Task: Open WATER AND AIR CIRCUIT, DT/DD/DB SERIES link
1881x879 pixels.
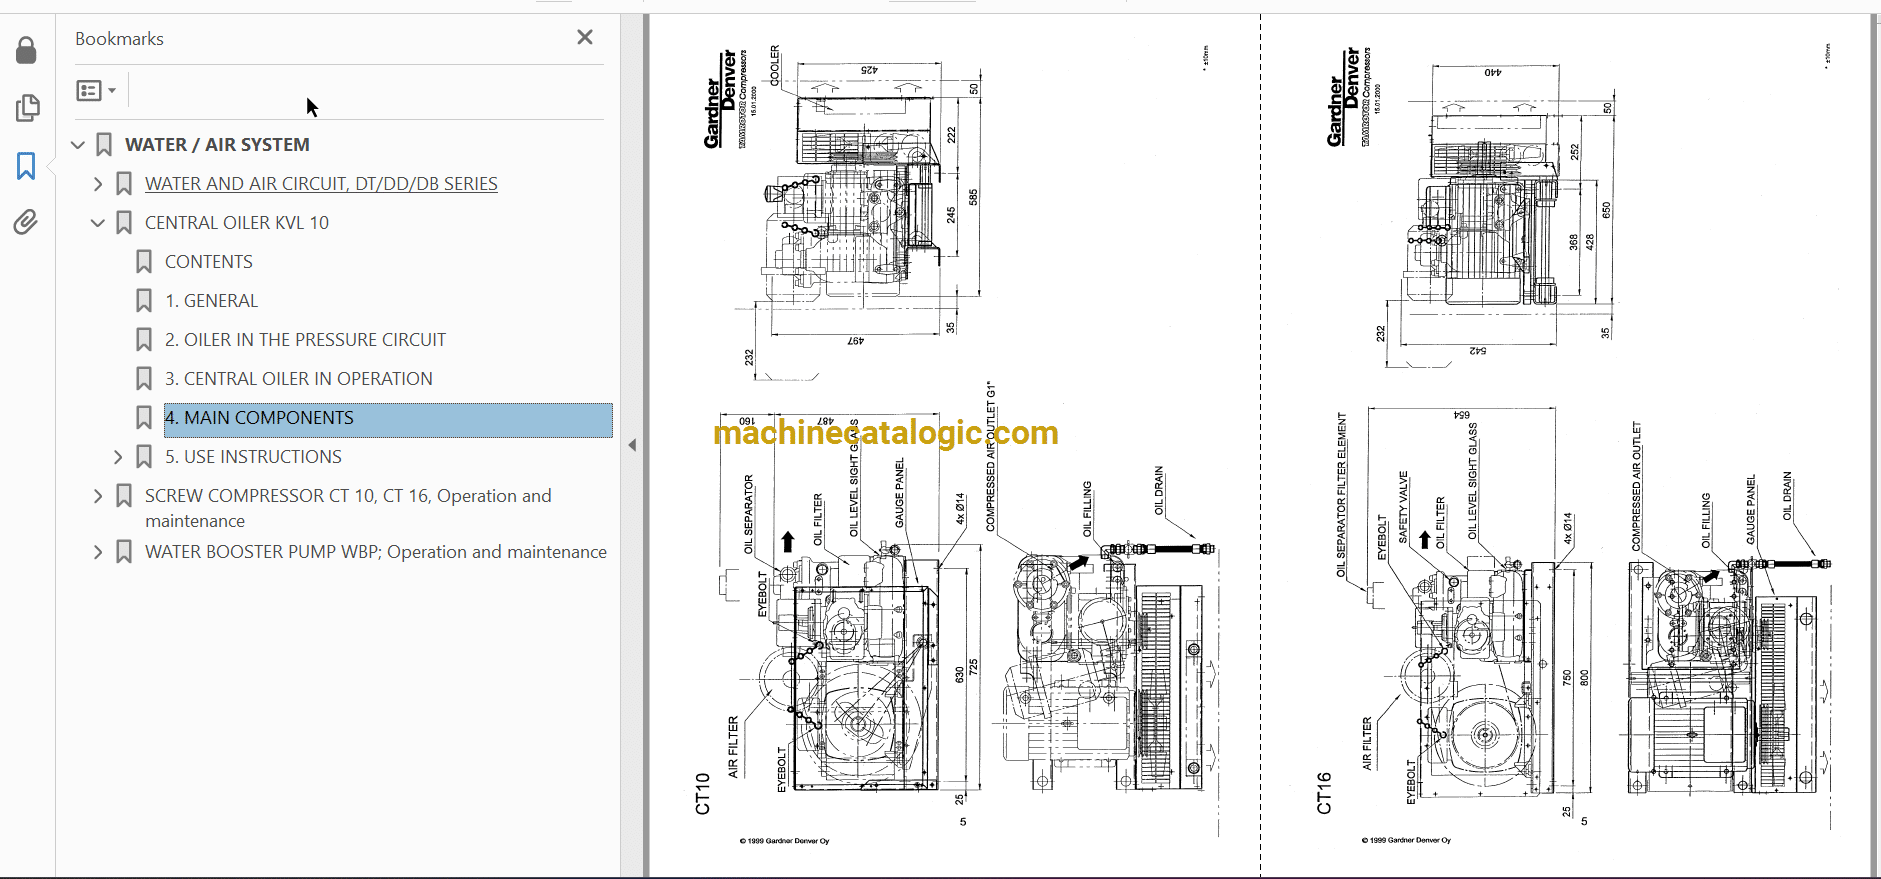Action: [x=321, y=184]
